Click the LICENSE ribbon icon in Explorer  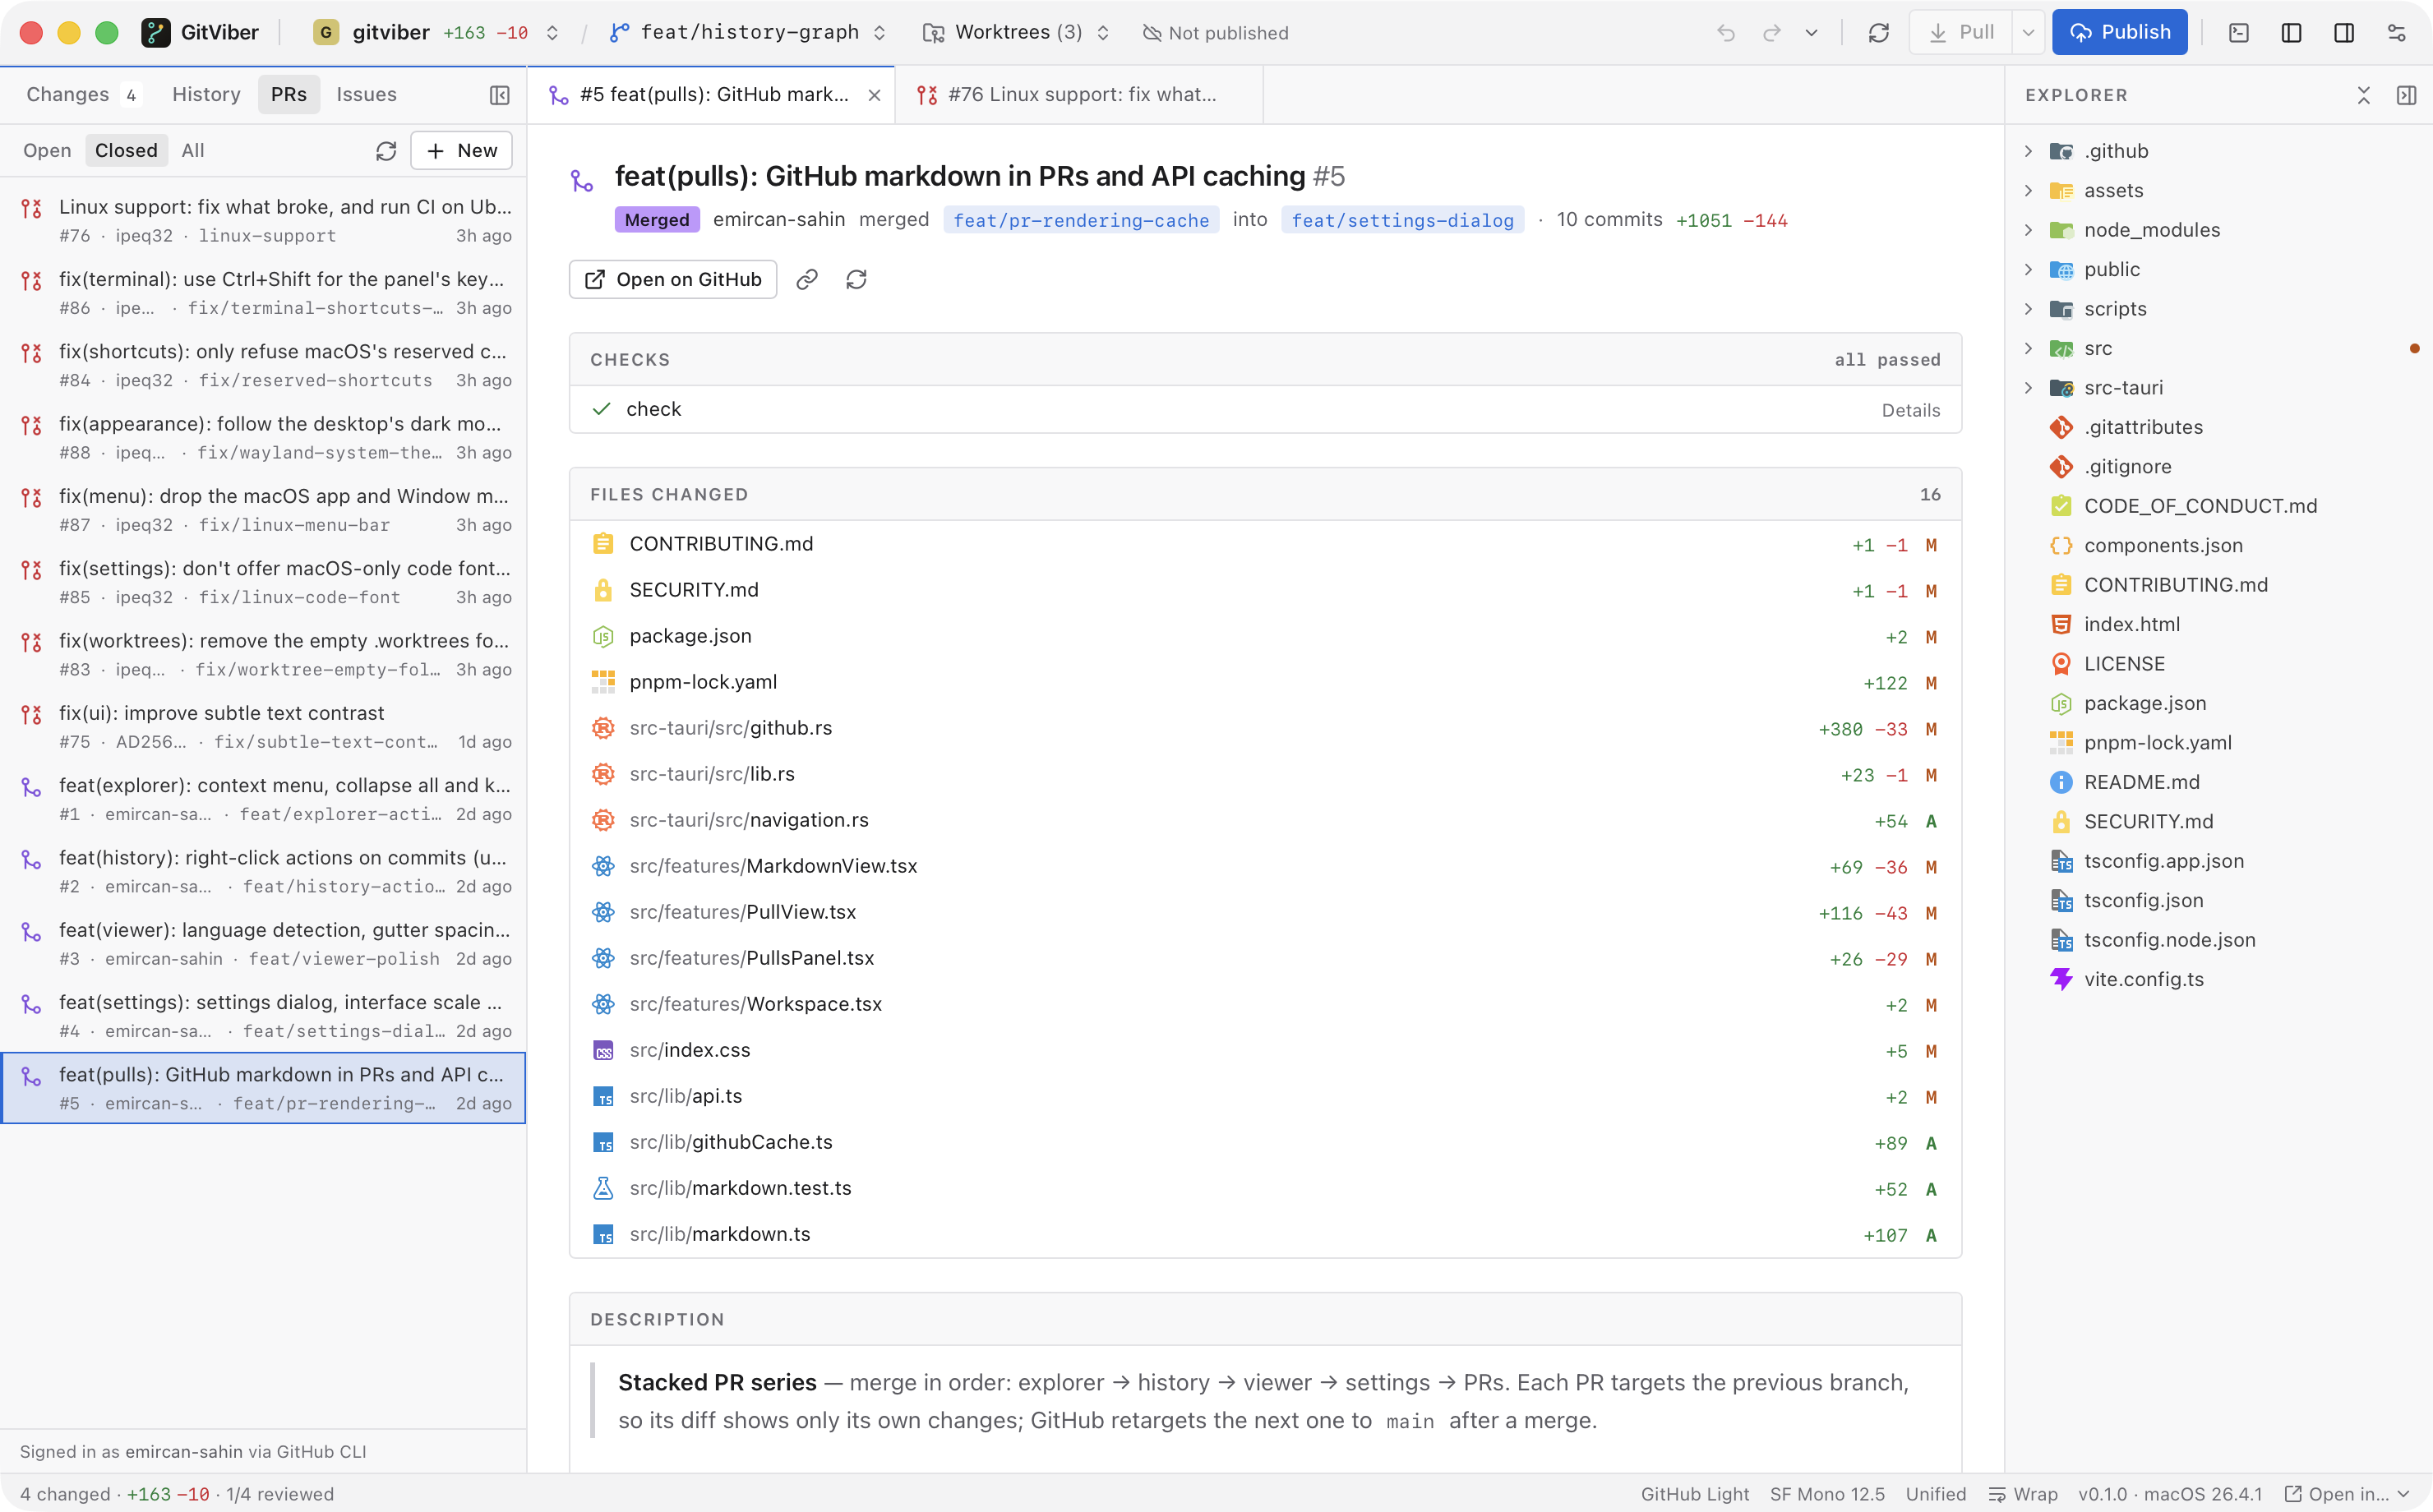click(x=2061, y=664)
